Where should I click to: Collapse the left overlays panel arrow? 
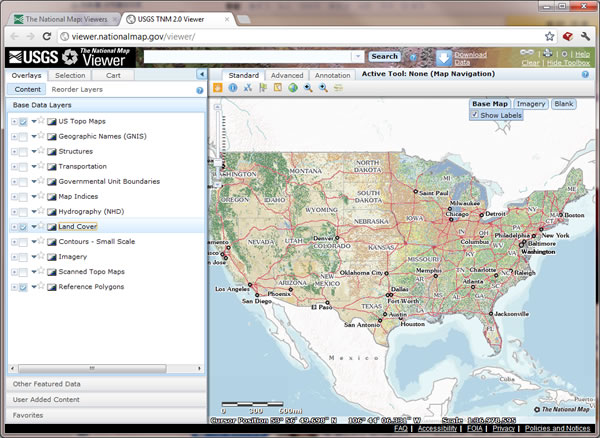(201, 74)
